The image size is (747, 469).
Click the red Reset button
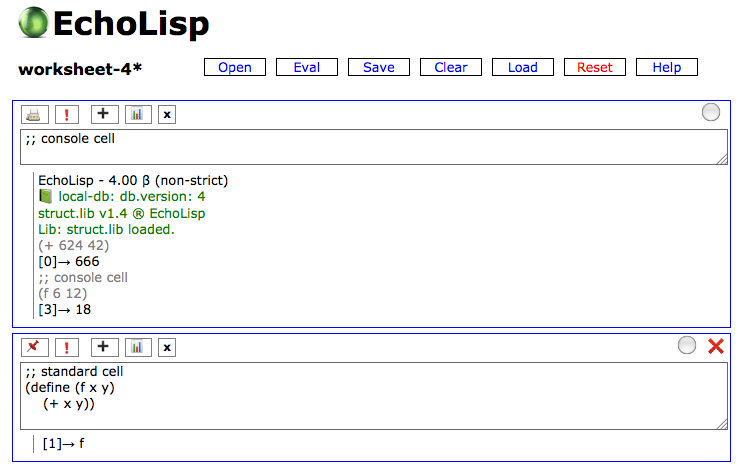point(595,67)
